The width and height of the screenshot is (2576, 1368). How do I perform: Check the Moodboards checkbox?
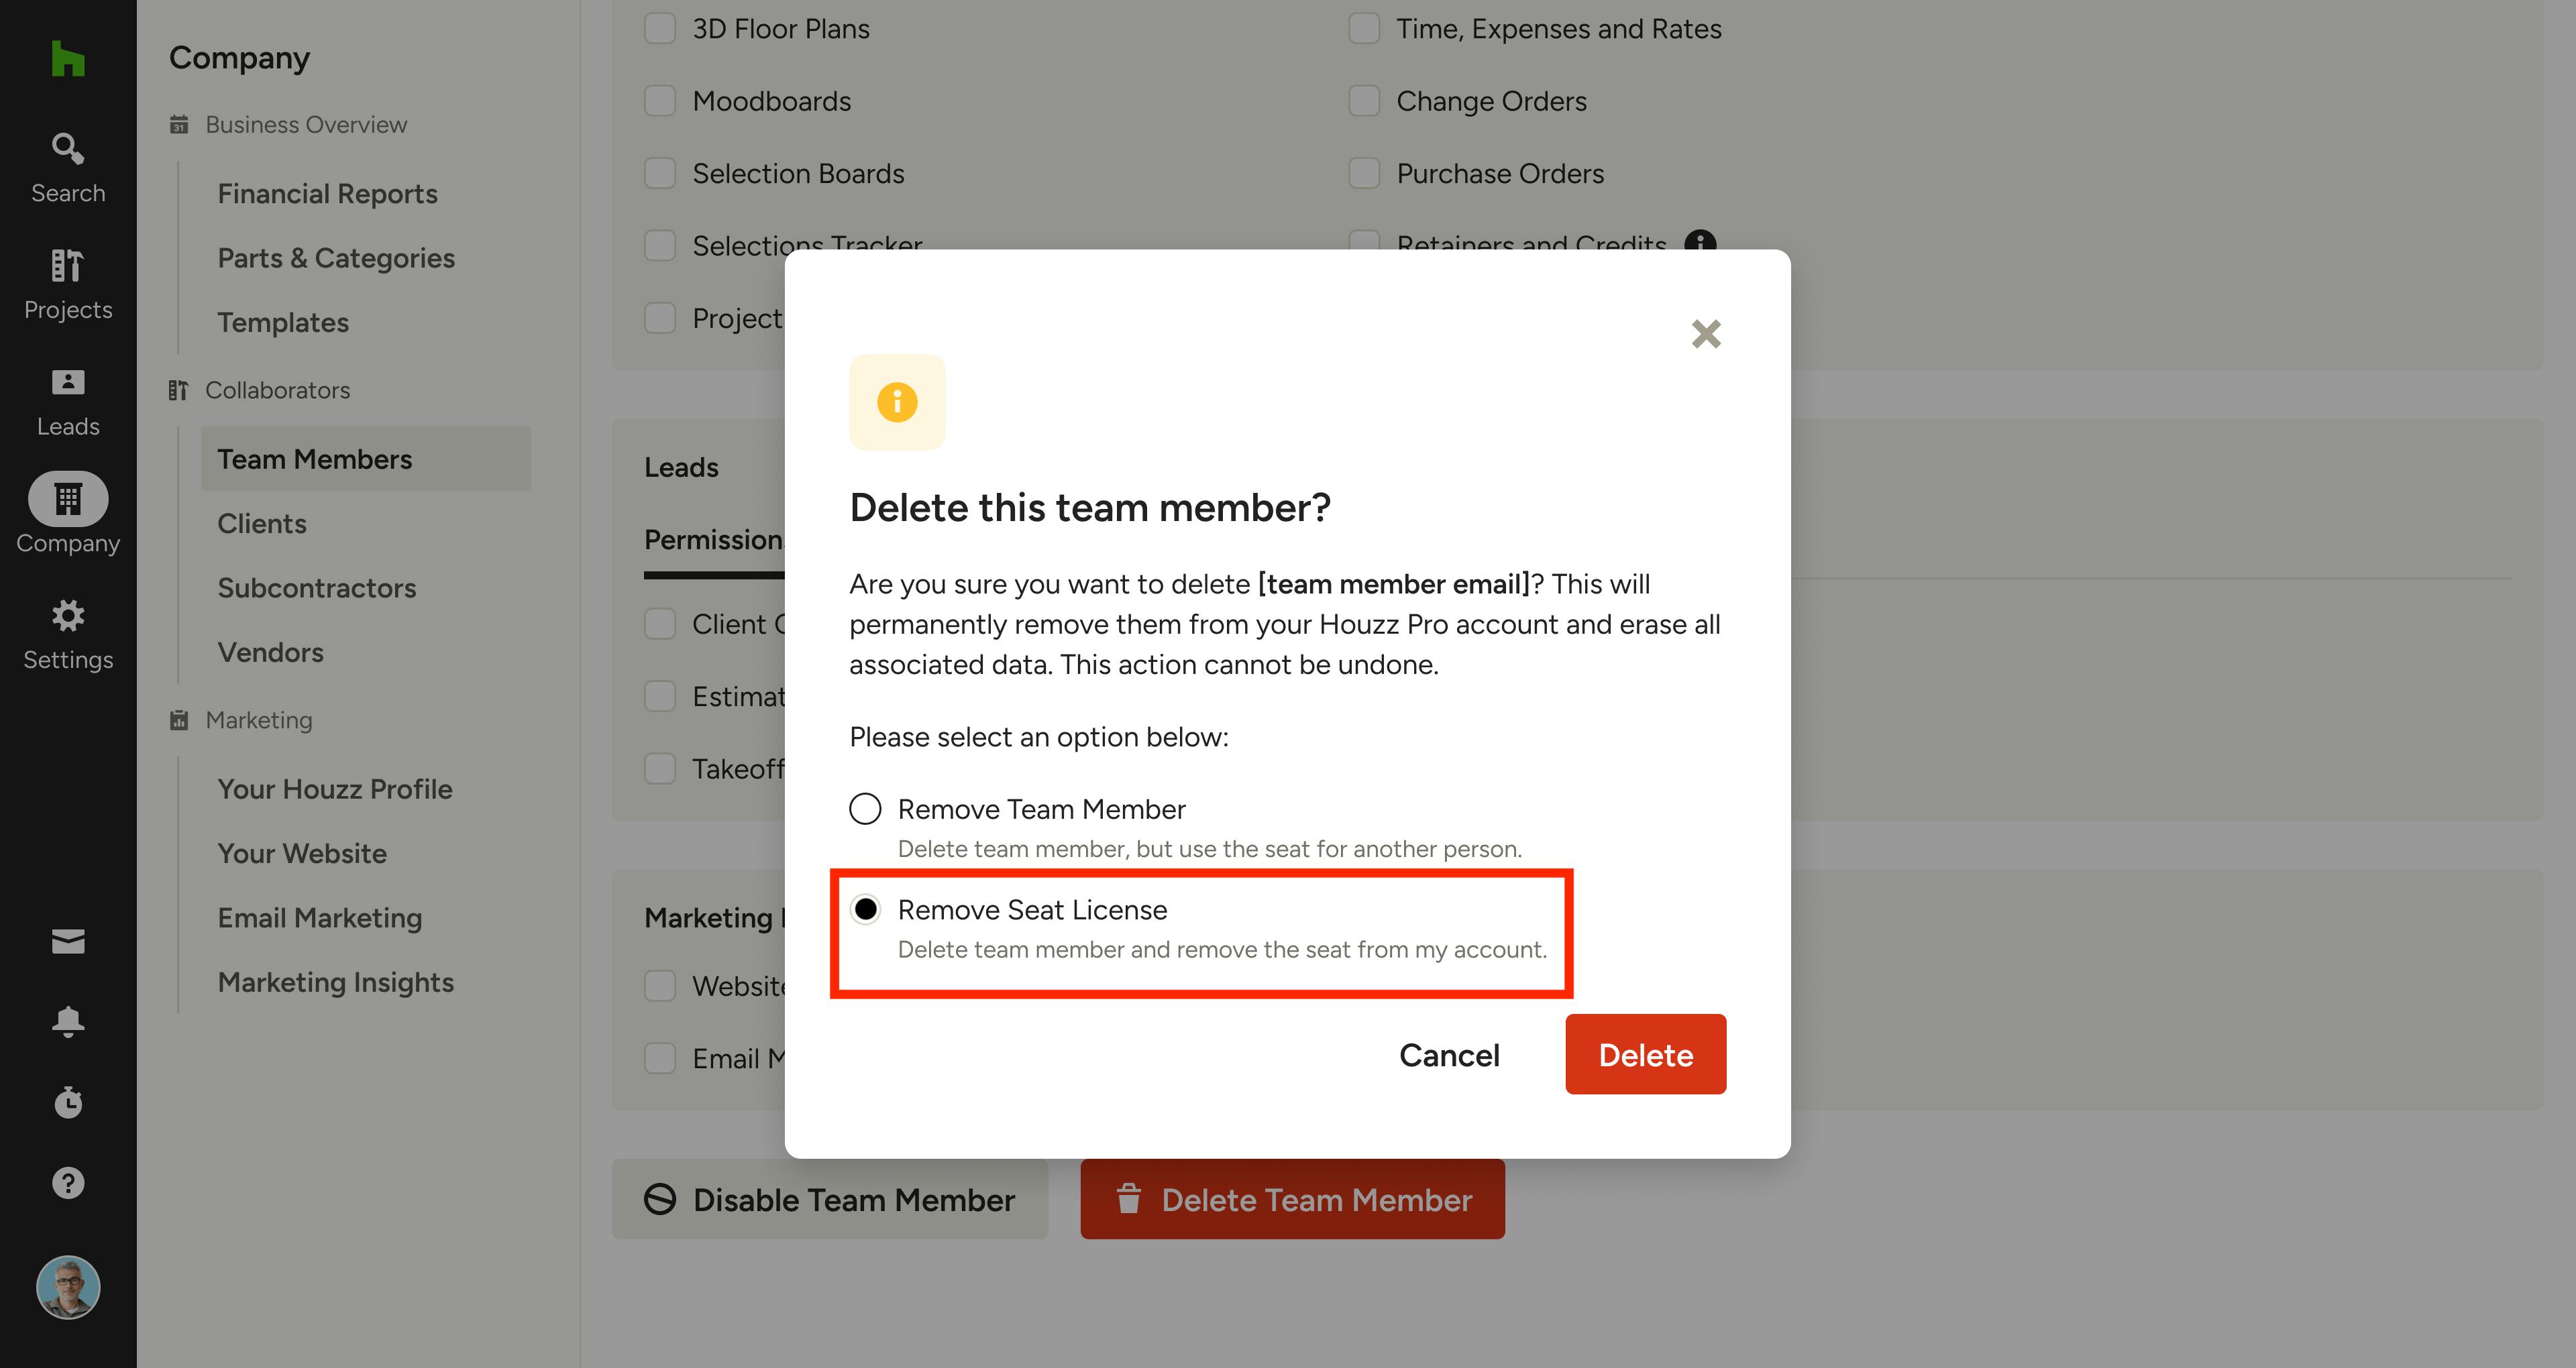click(660, 101)
